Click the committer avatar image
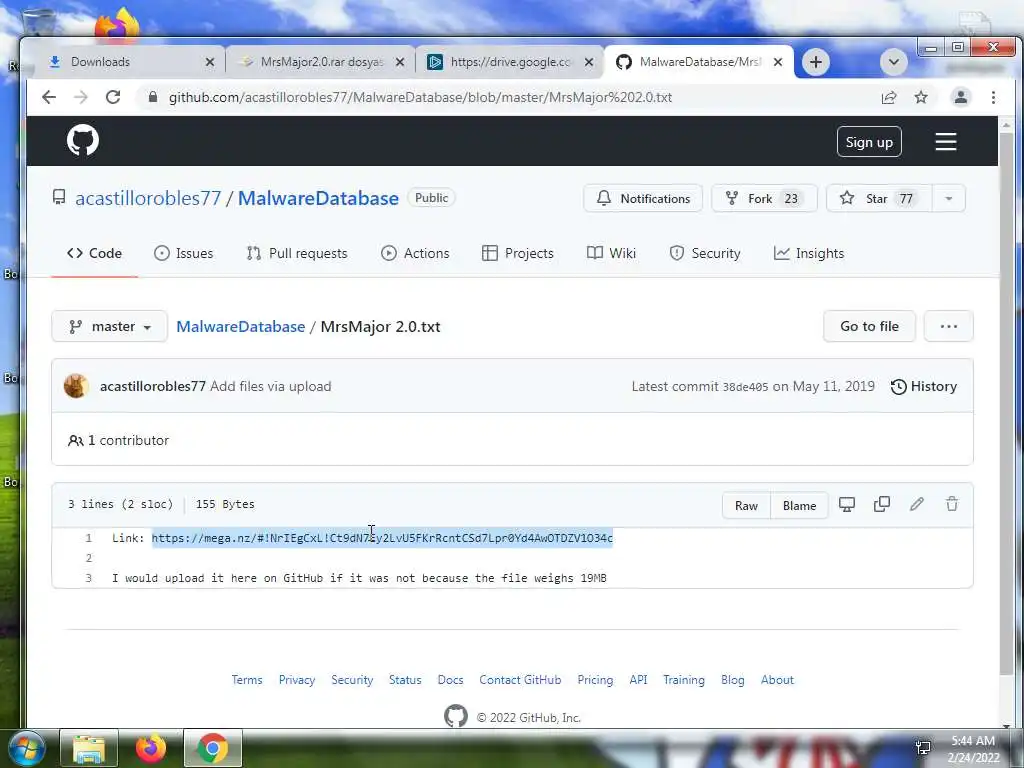 76,386
